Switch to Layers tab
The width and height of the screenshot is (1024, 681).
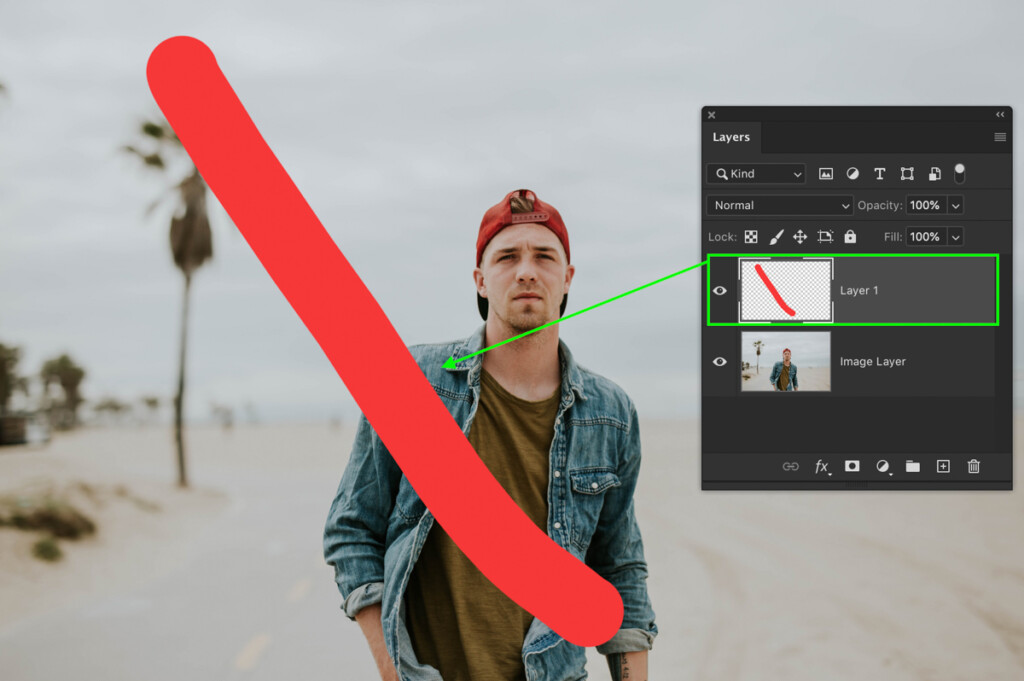click(x=731, y=137)
